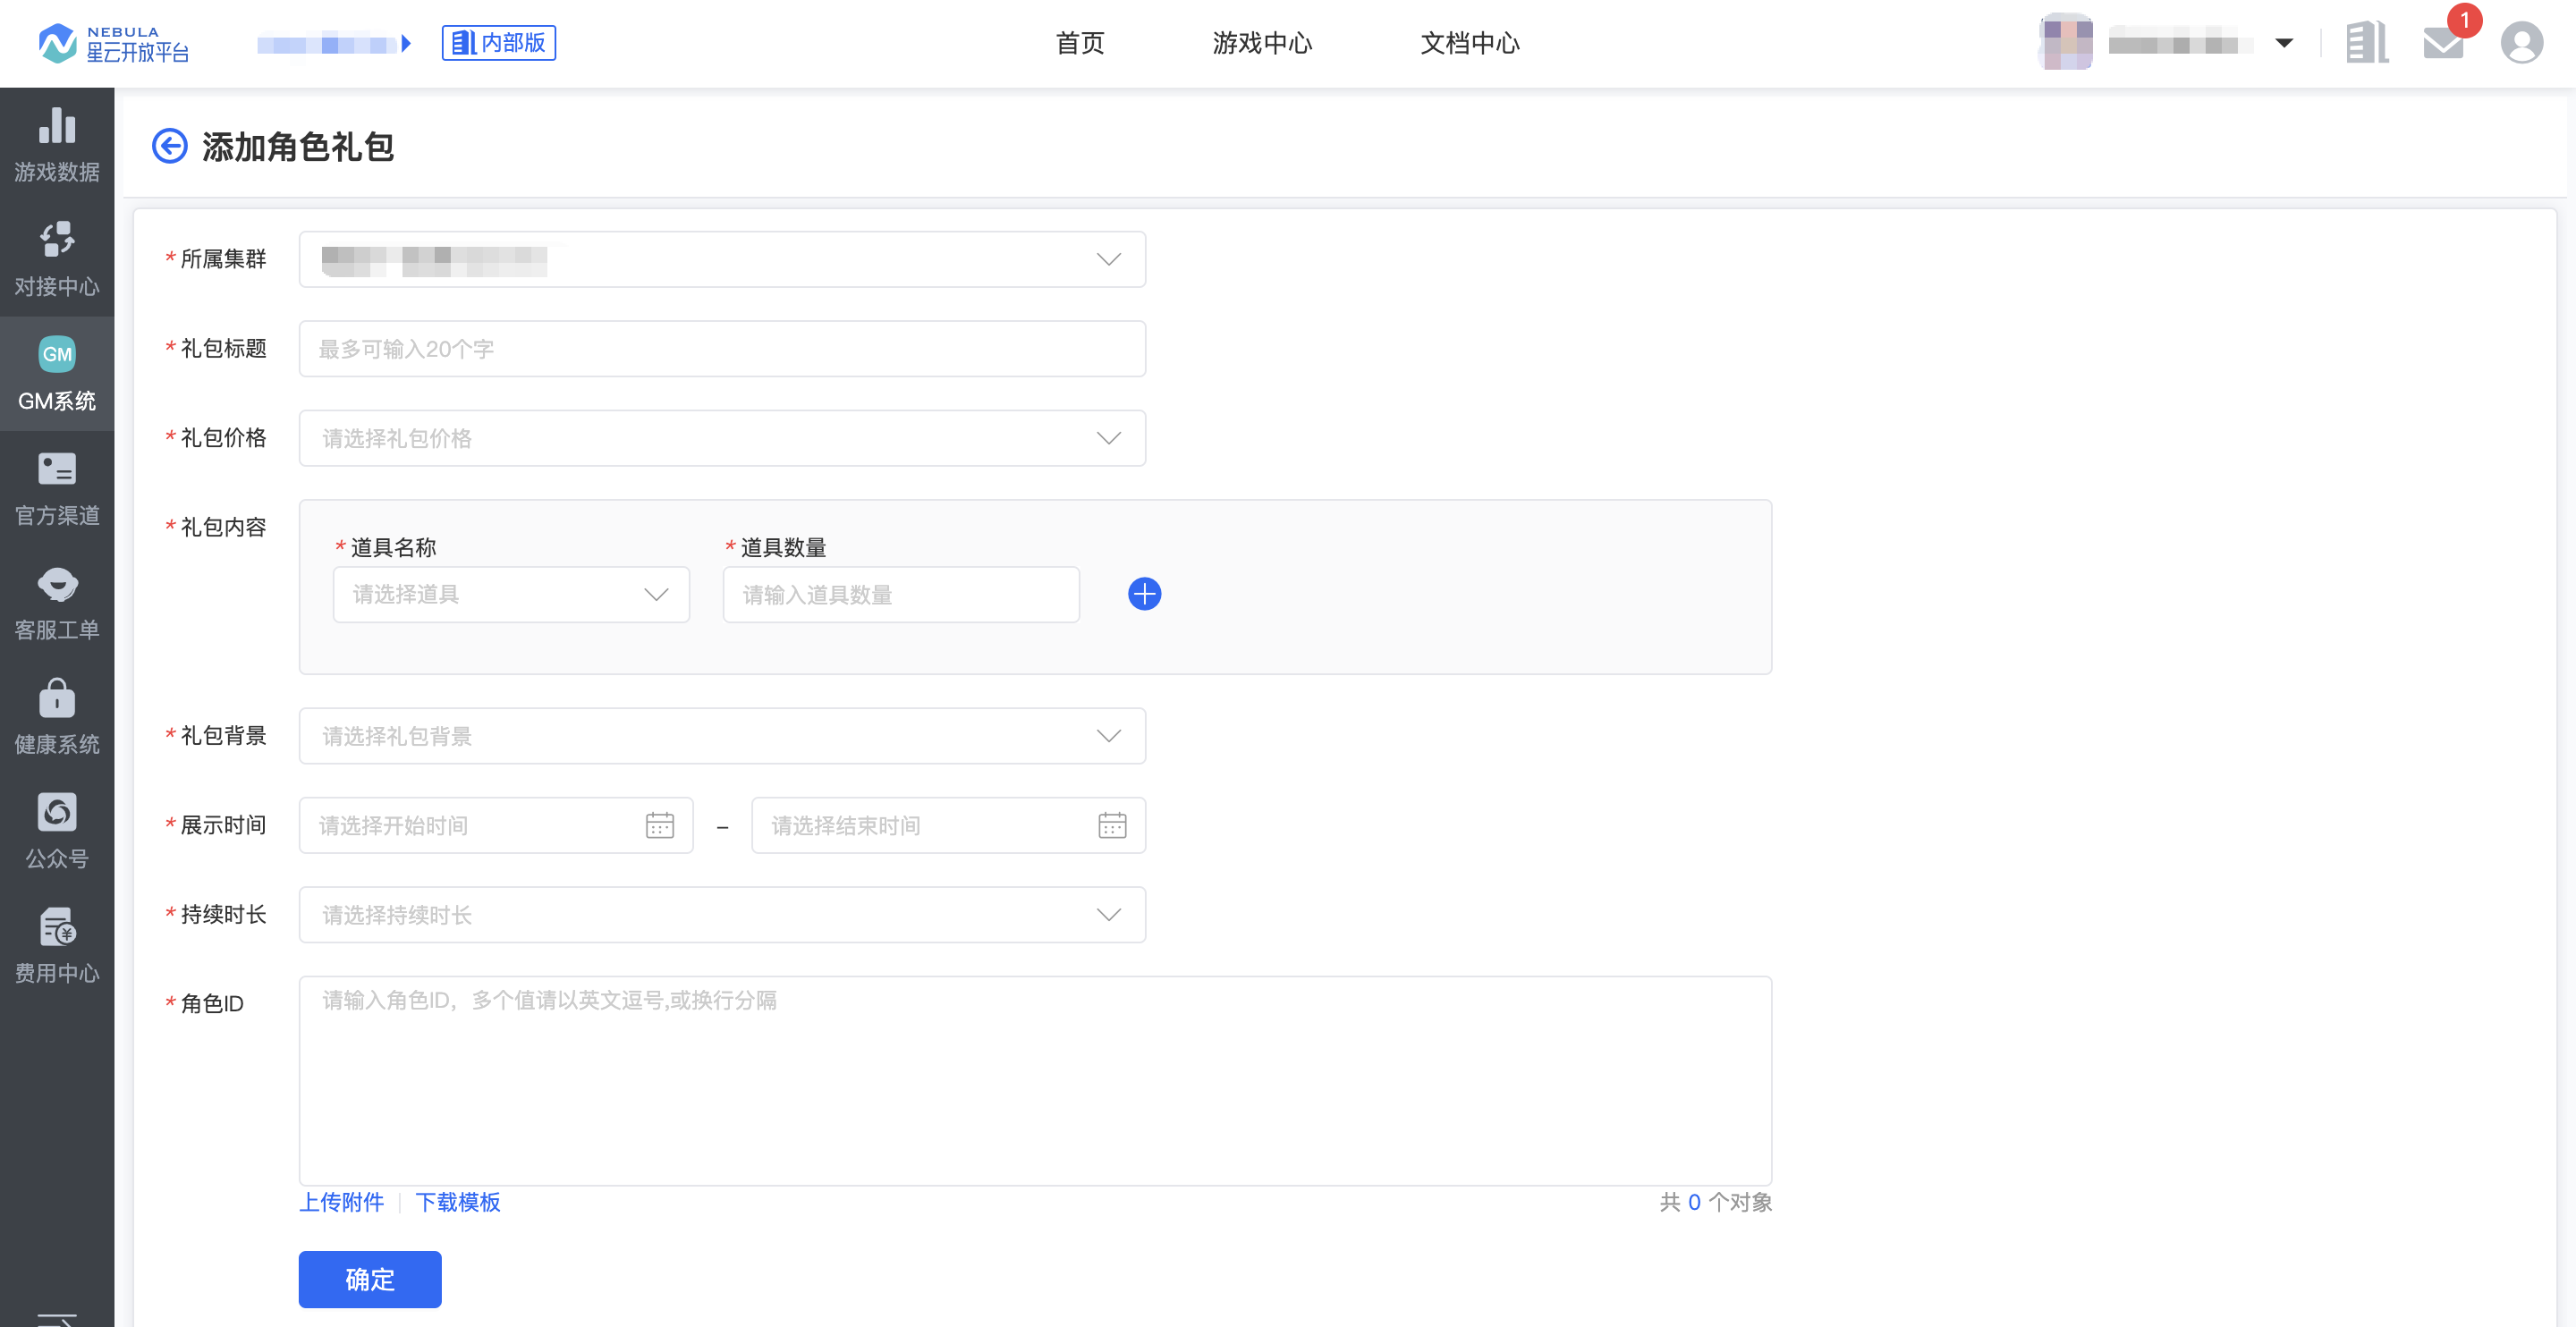The width and height of the screenshot is (2576, 1327).
Task: Click the back arrow next to 添加角色礼包
Action: point(169,146)
